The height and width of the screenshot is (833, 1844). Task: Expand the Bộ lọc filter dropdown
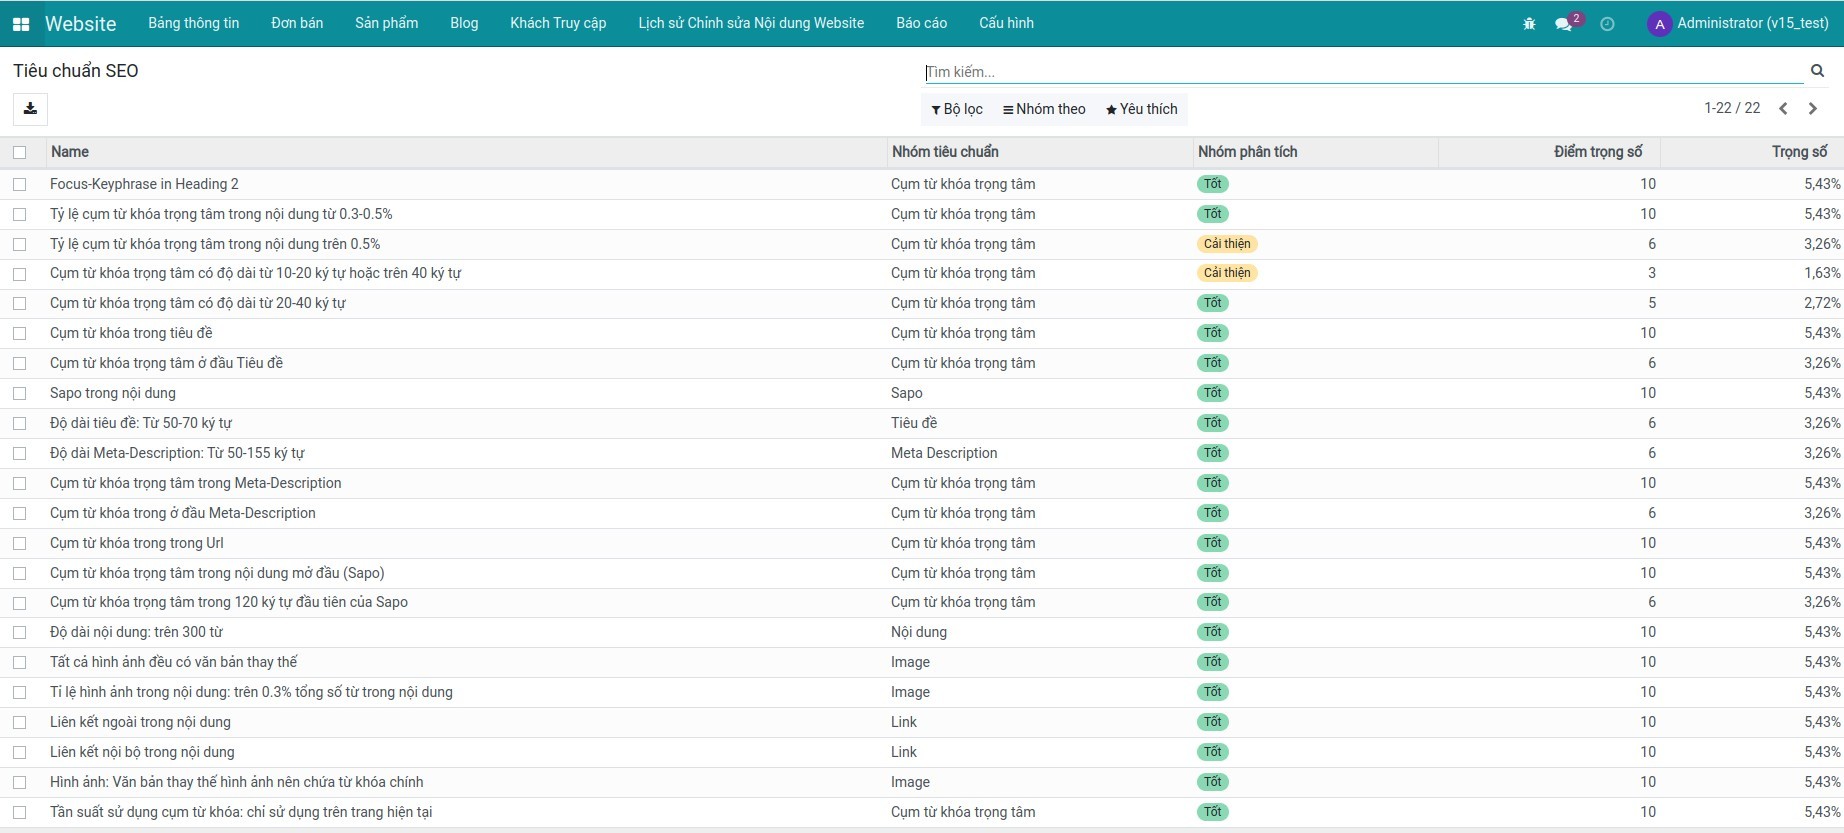tap(957, 109)
